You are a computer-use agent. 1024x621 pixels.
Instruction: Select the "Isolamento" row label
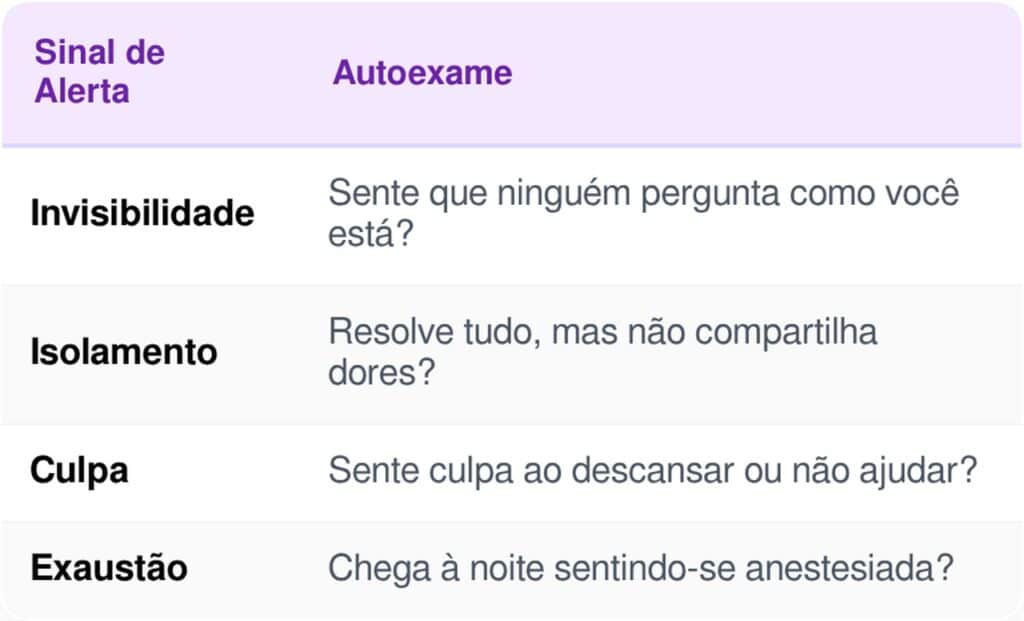[123, 352]
